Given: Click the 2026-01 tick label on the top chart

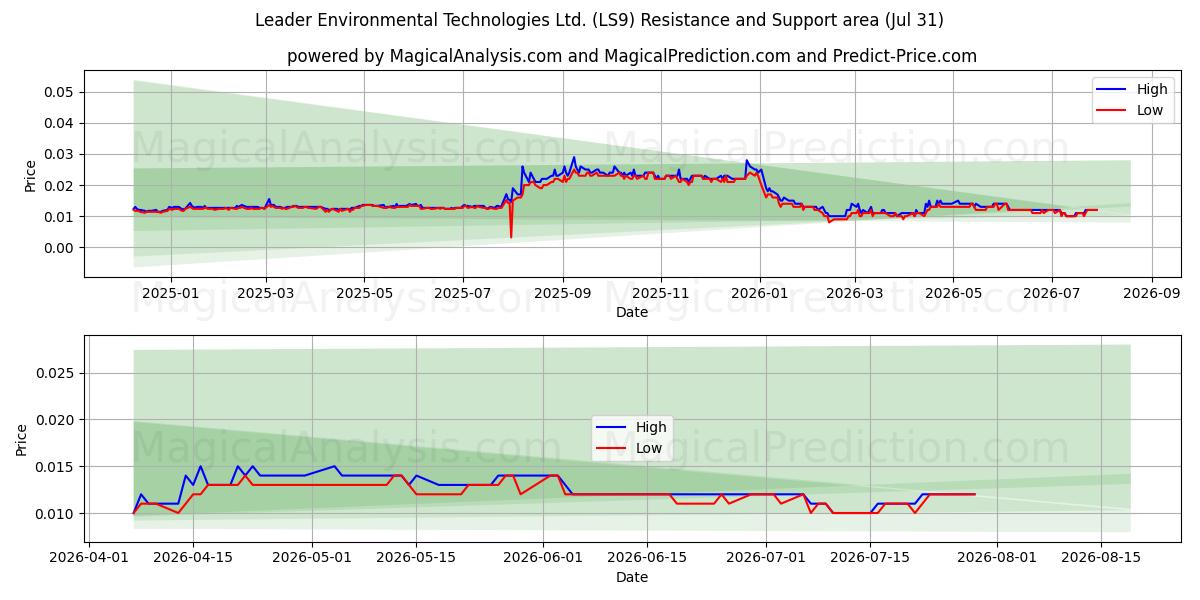Looking at the screenshot, I should click(759, 294).
